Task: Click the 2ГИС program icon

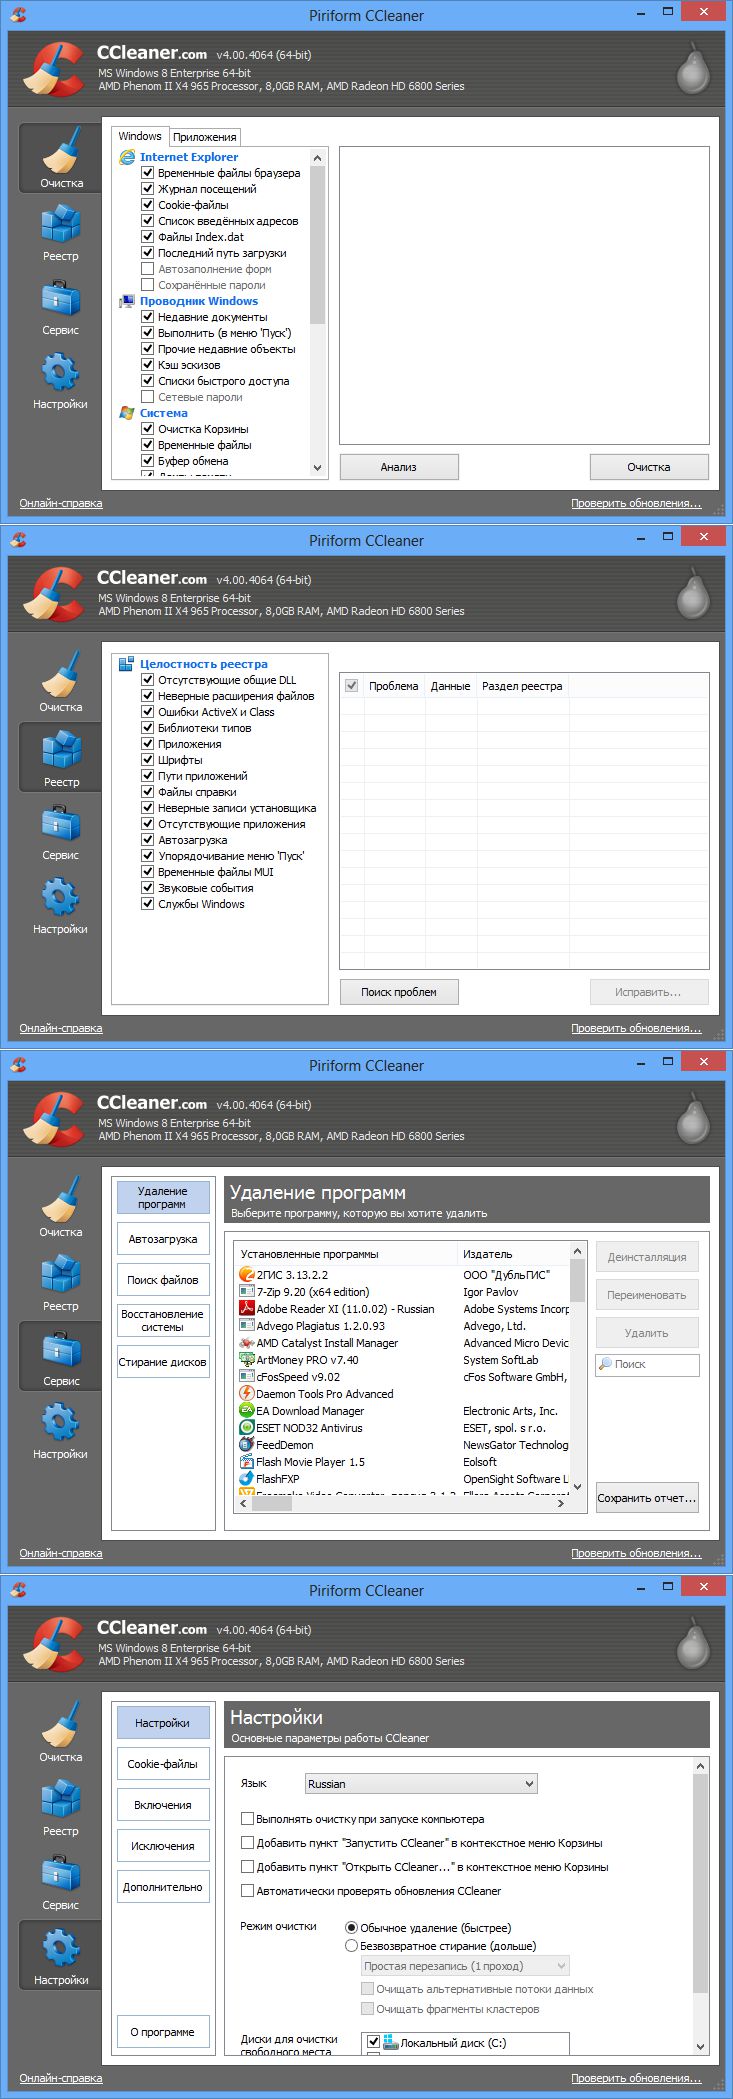Action: [247, 1275]
